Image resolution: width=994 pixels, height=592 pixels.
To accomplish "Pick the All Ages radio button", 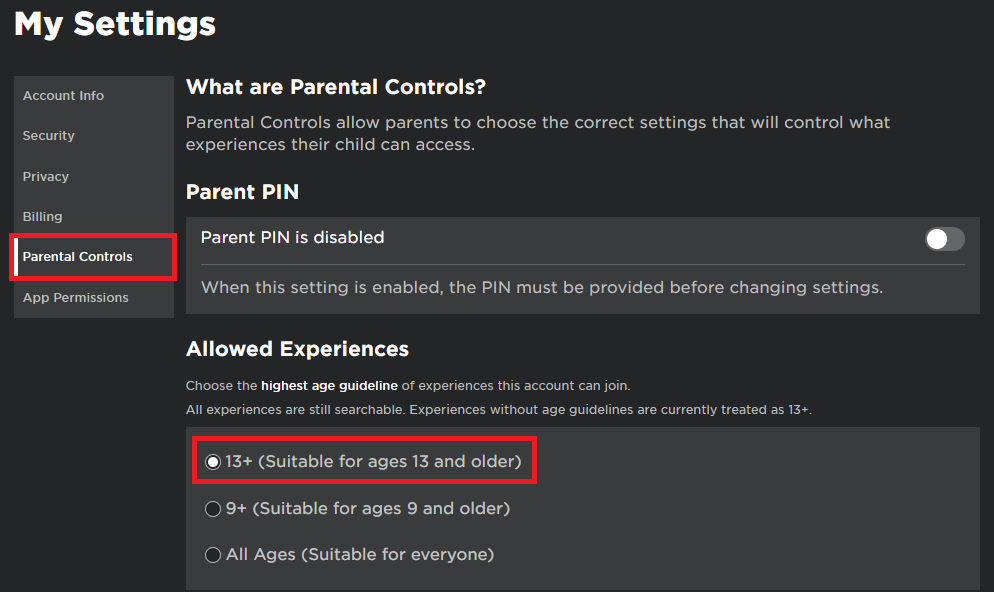I will tap(213, 555).
